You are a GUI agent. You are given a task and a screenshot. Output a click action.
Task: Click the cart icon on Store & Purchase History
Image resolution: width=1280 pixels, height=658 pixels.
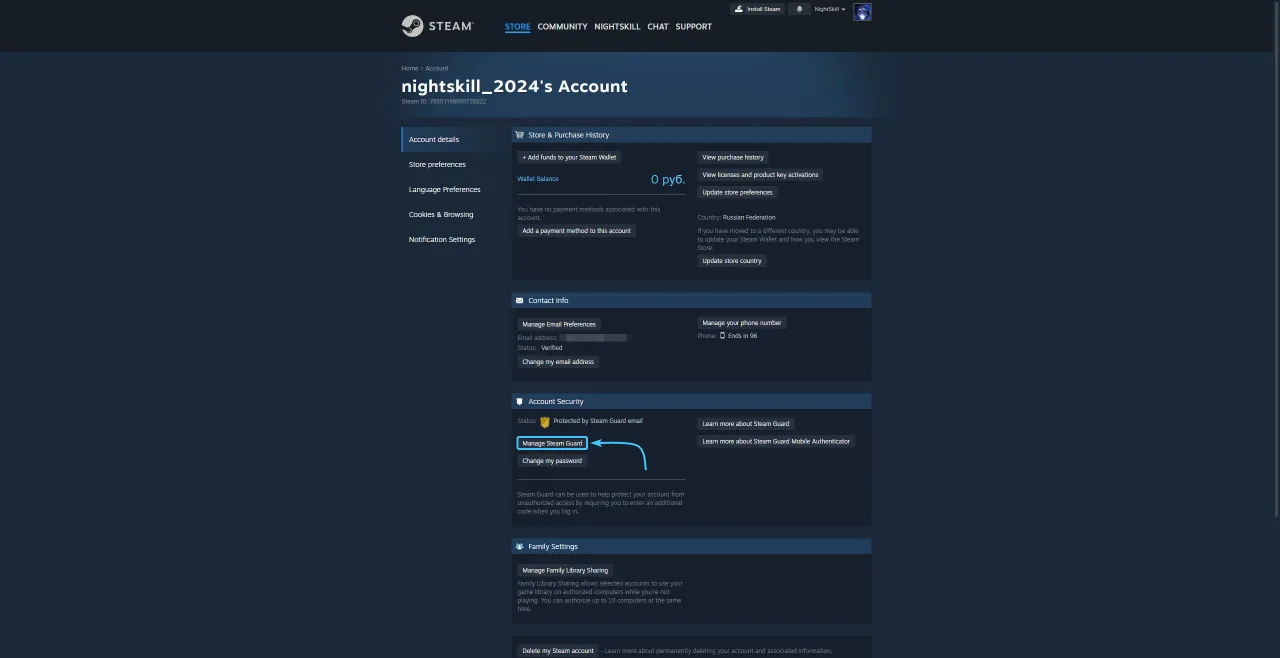520,134
